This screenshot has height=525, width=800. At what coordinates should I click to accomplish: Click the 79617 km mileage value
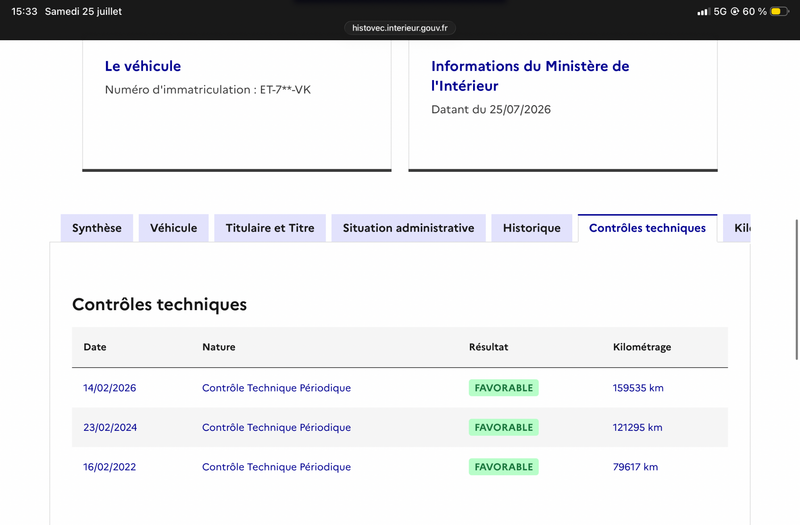(635, 467)
